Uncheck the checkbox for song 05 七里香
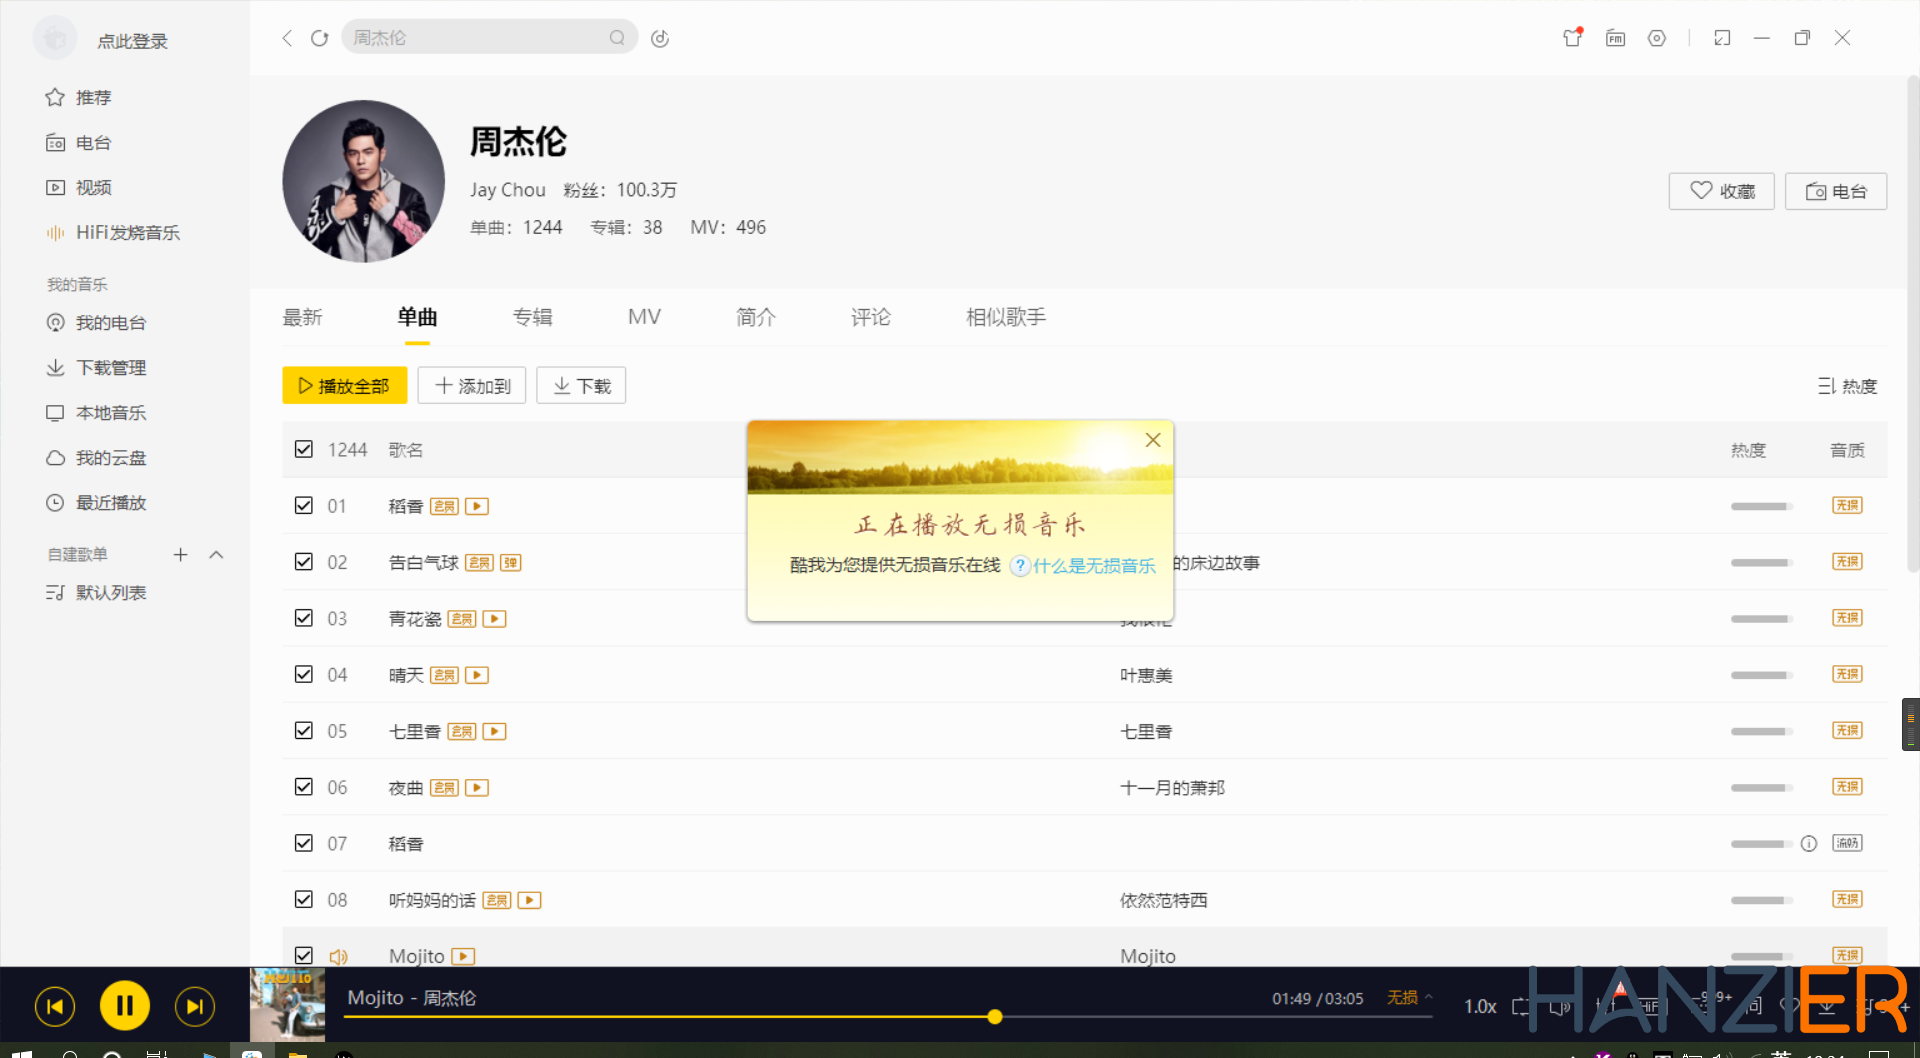 tap(304, 731)
